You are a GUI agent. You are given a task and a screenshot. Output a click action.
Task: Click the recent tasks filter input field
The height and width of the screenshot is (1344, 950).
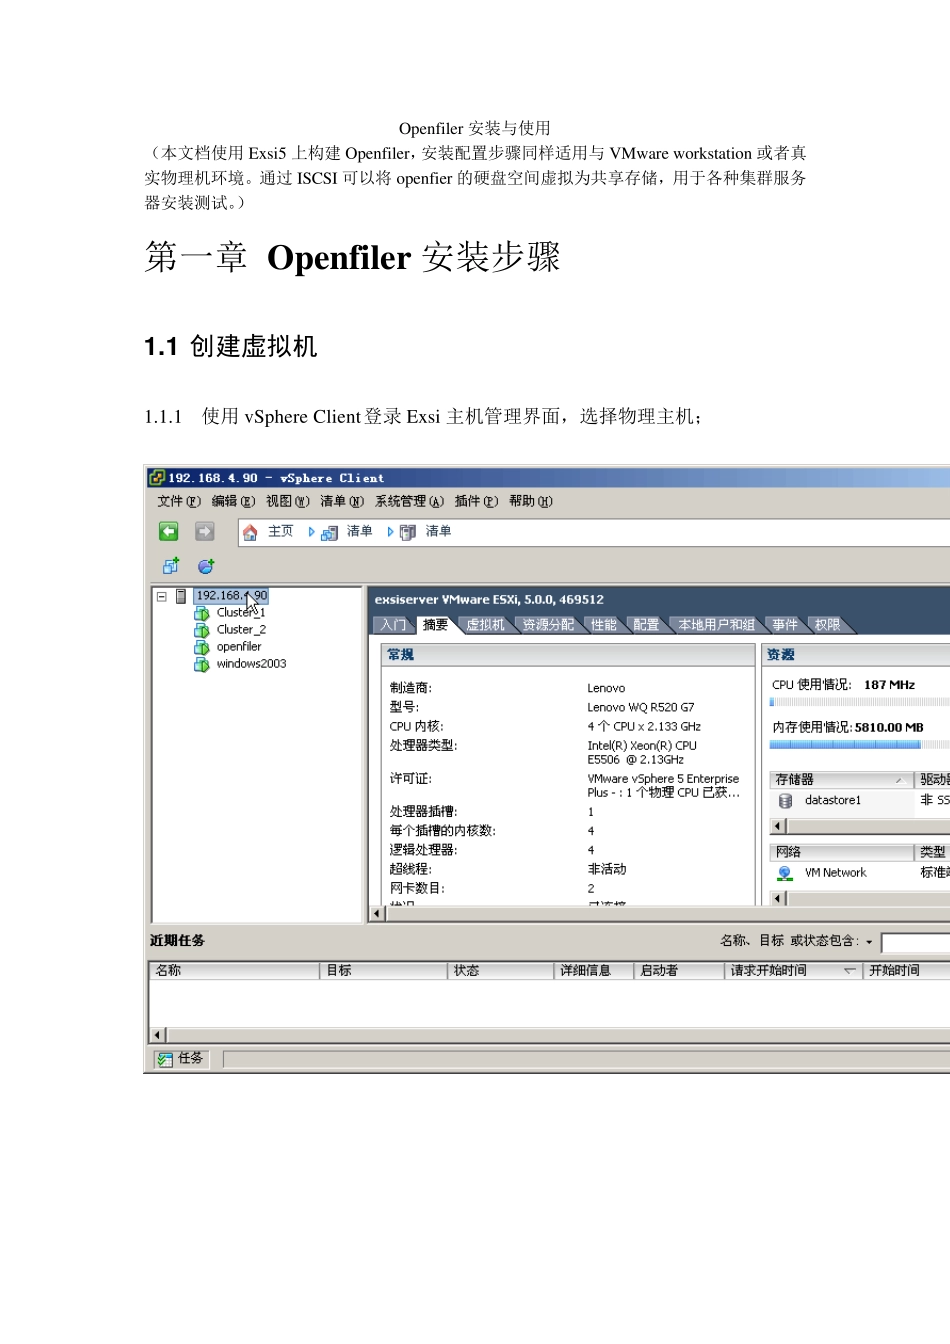coord(916,942)
